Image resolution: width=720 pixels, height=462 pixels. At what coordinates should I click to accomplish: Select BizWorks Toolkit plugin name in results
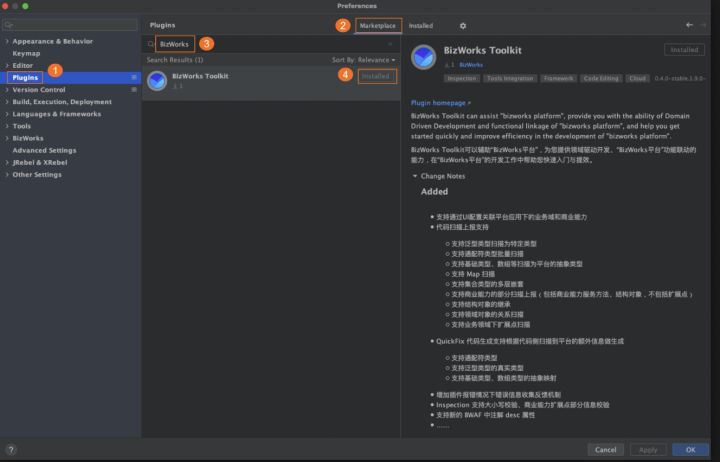tap(200, 76)
